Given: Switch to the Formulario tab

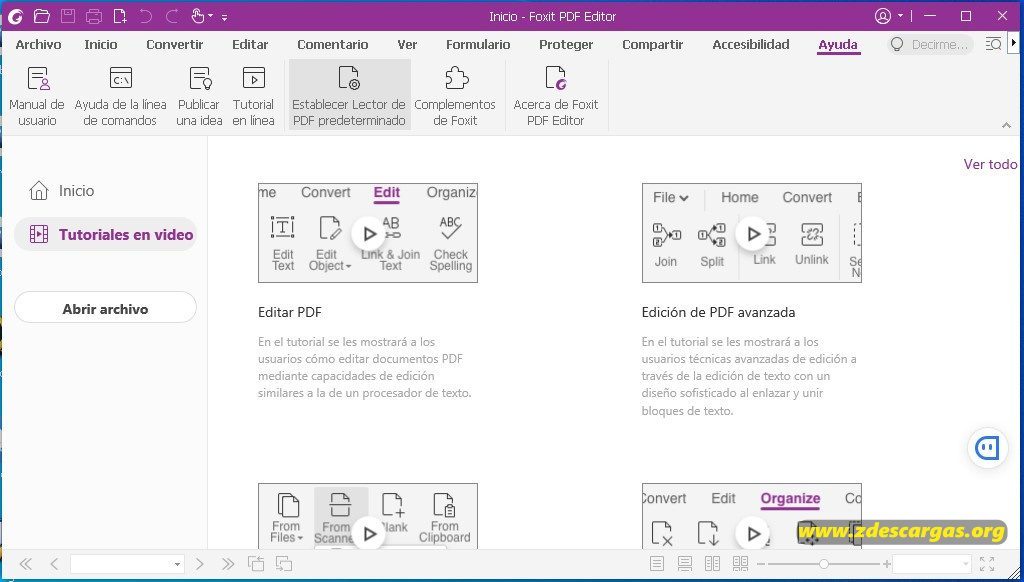Looking at the screenshot, I should point(478,44).
